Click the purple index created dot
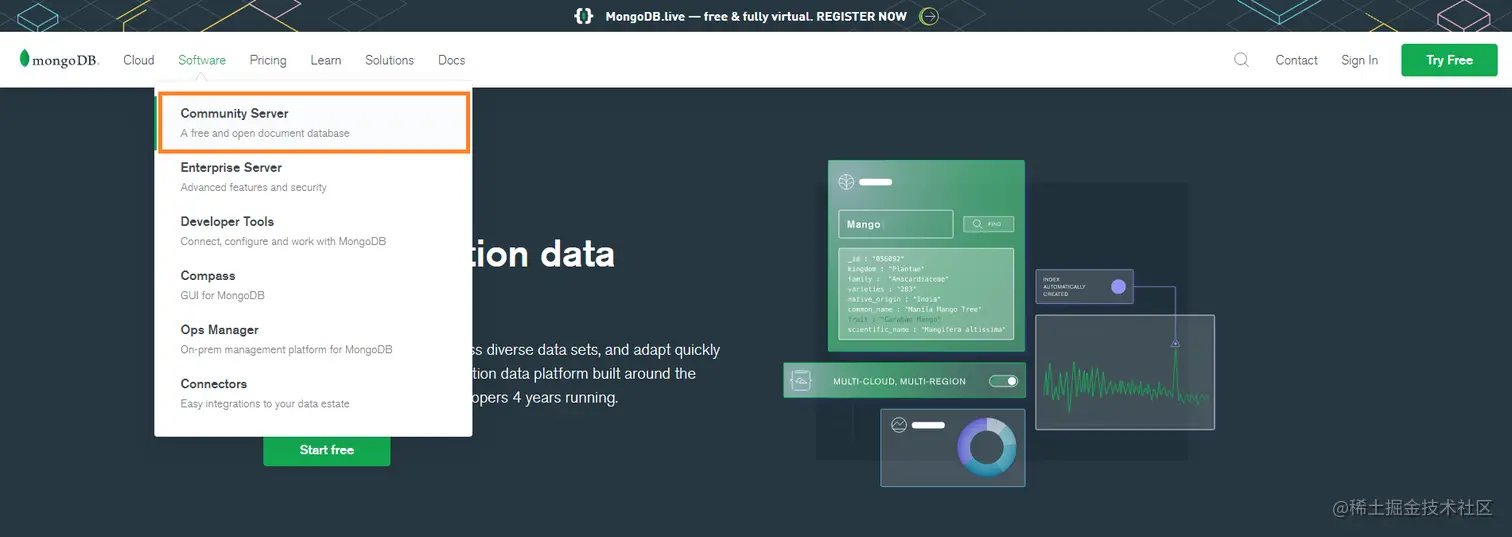Image resolution: width=1512 pixels, height=537 pixels. click(x=1118, y=287)
